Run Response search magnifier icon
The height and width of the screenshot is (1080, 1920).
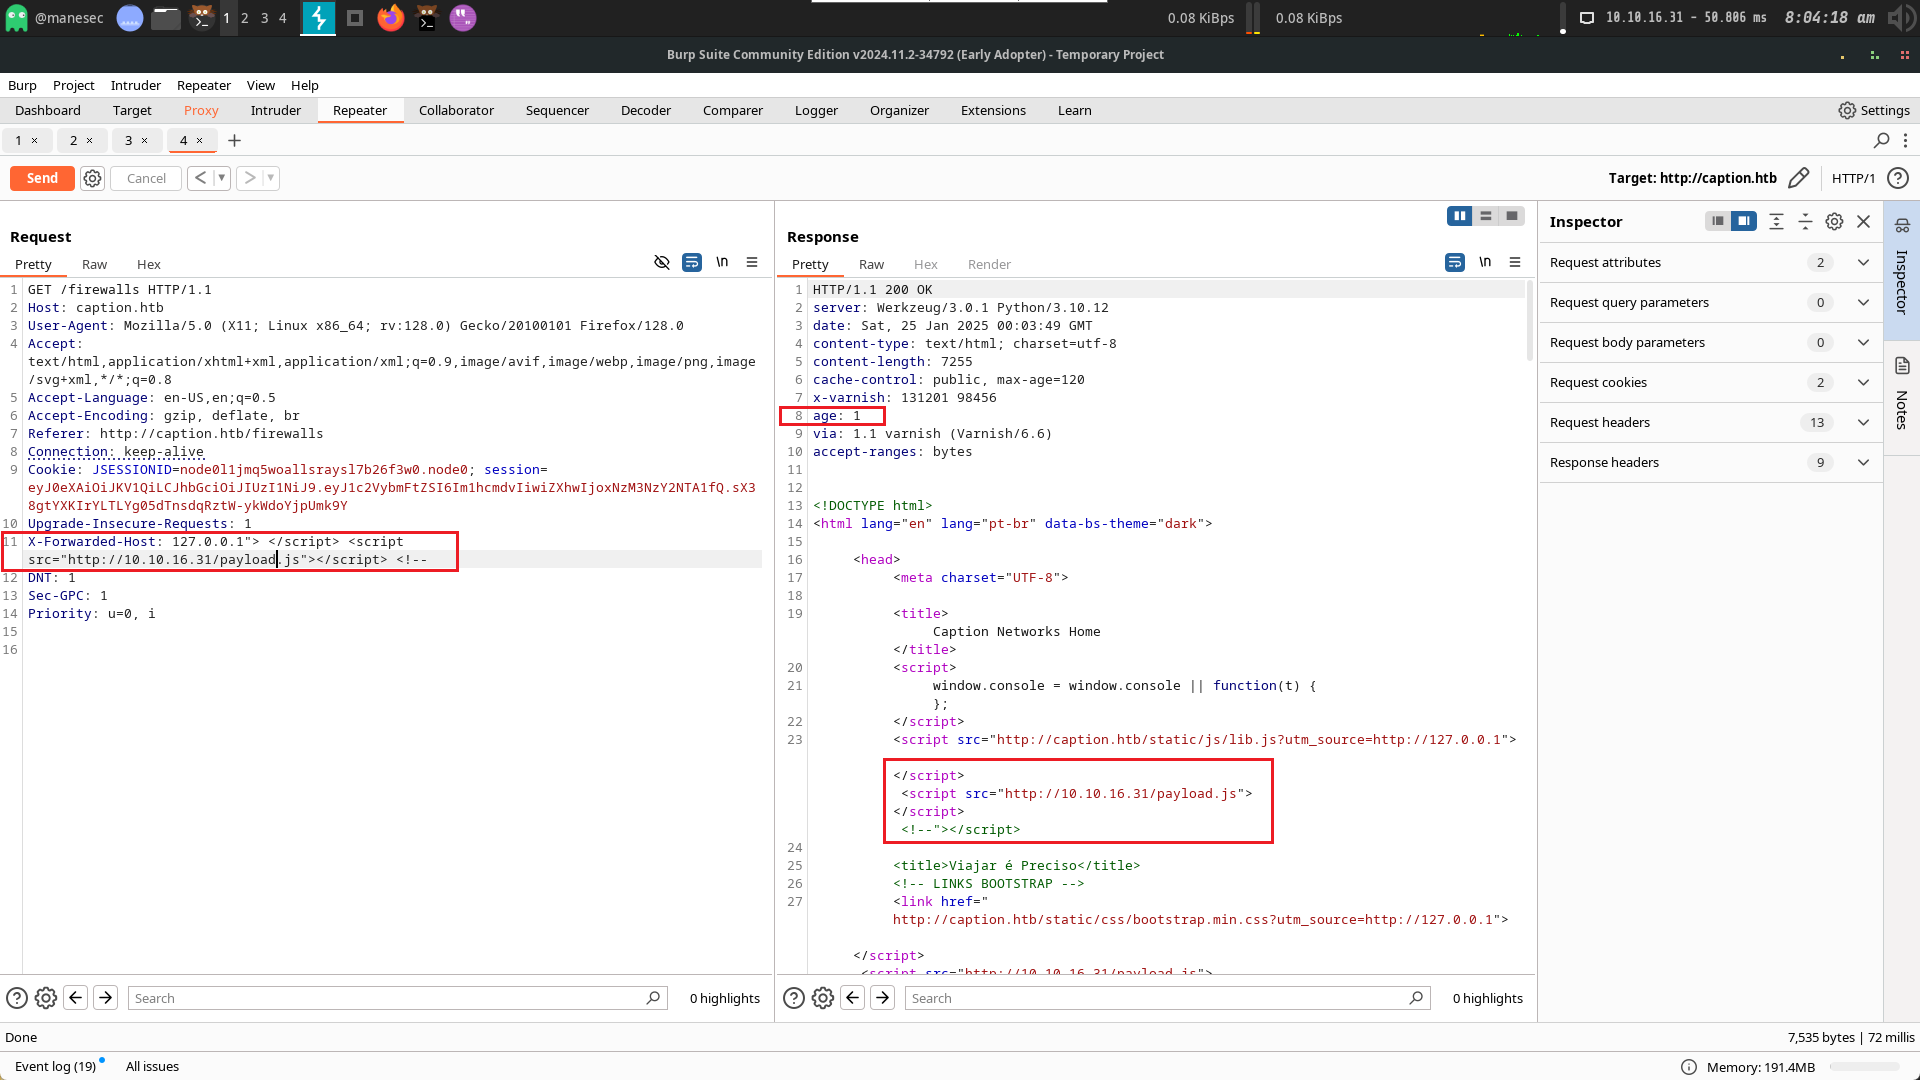pos(1416,998)
